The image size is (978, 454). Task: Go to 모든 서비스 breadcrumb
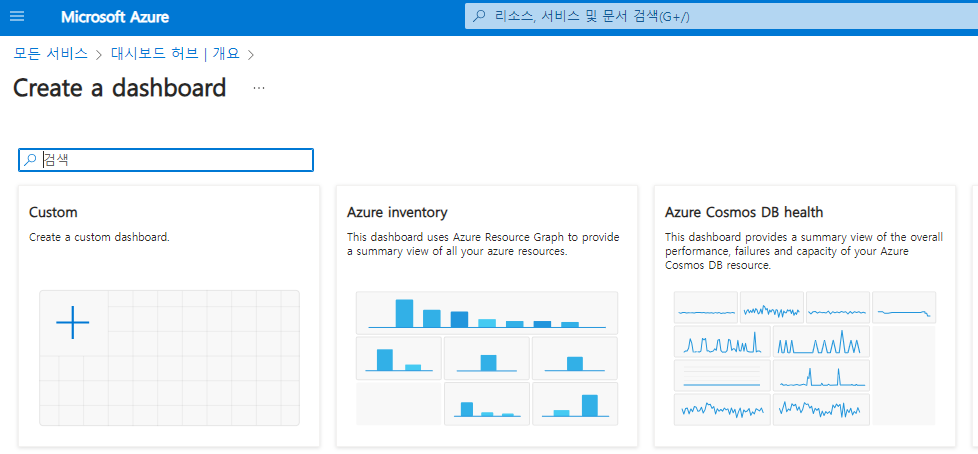51,53
